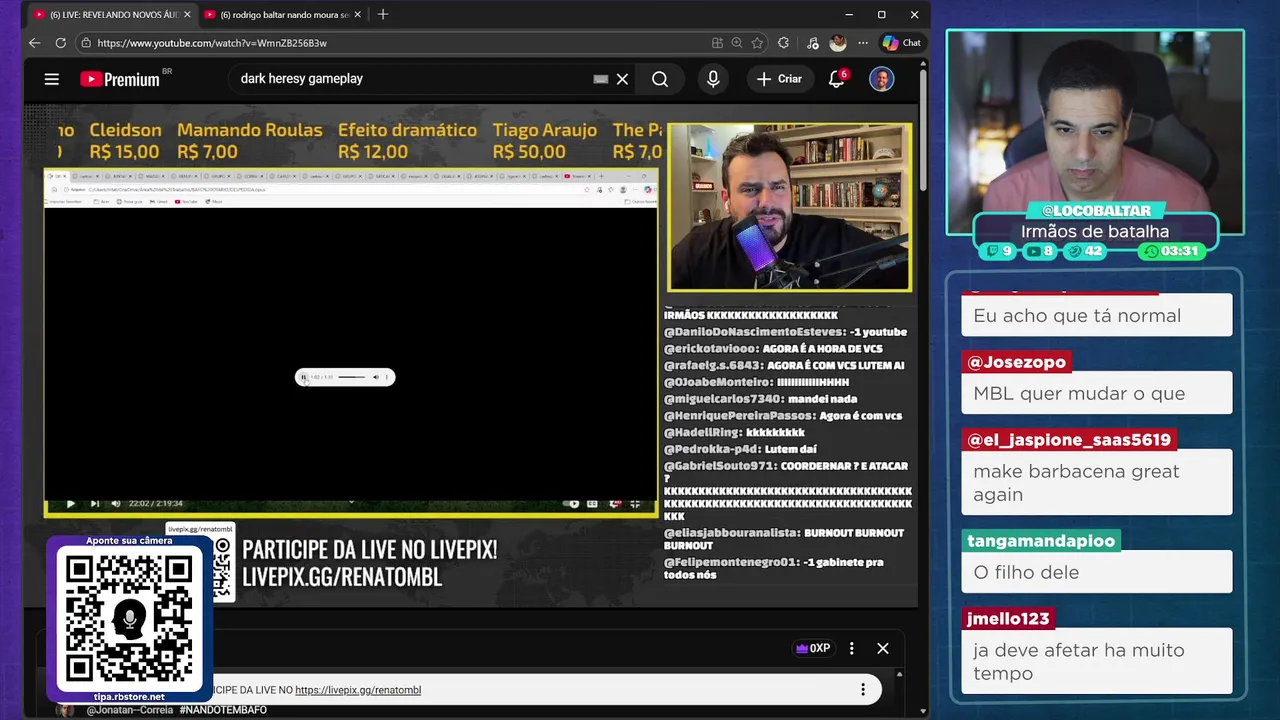This screenshot has height=720, width=1280.
Task: Open the Copilot Chat button
Action: pos(902,43)
